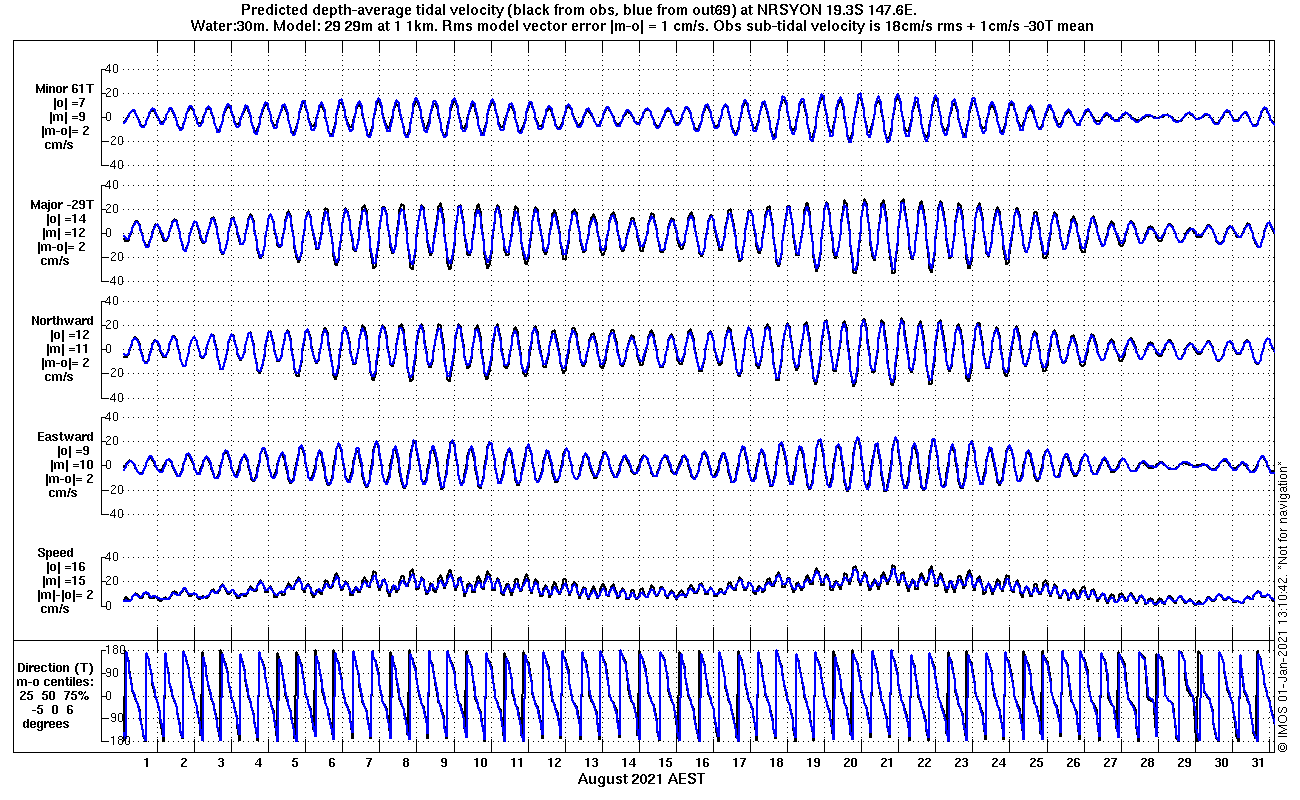This screenshot has height=800, width=1300.
Task: Click the 'degrees' unit label
Action: click(x=46, y=723)
